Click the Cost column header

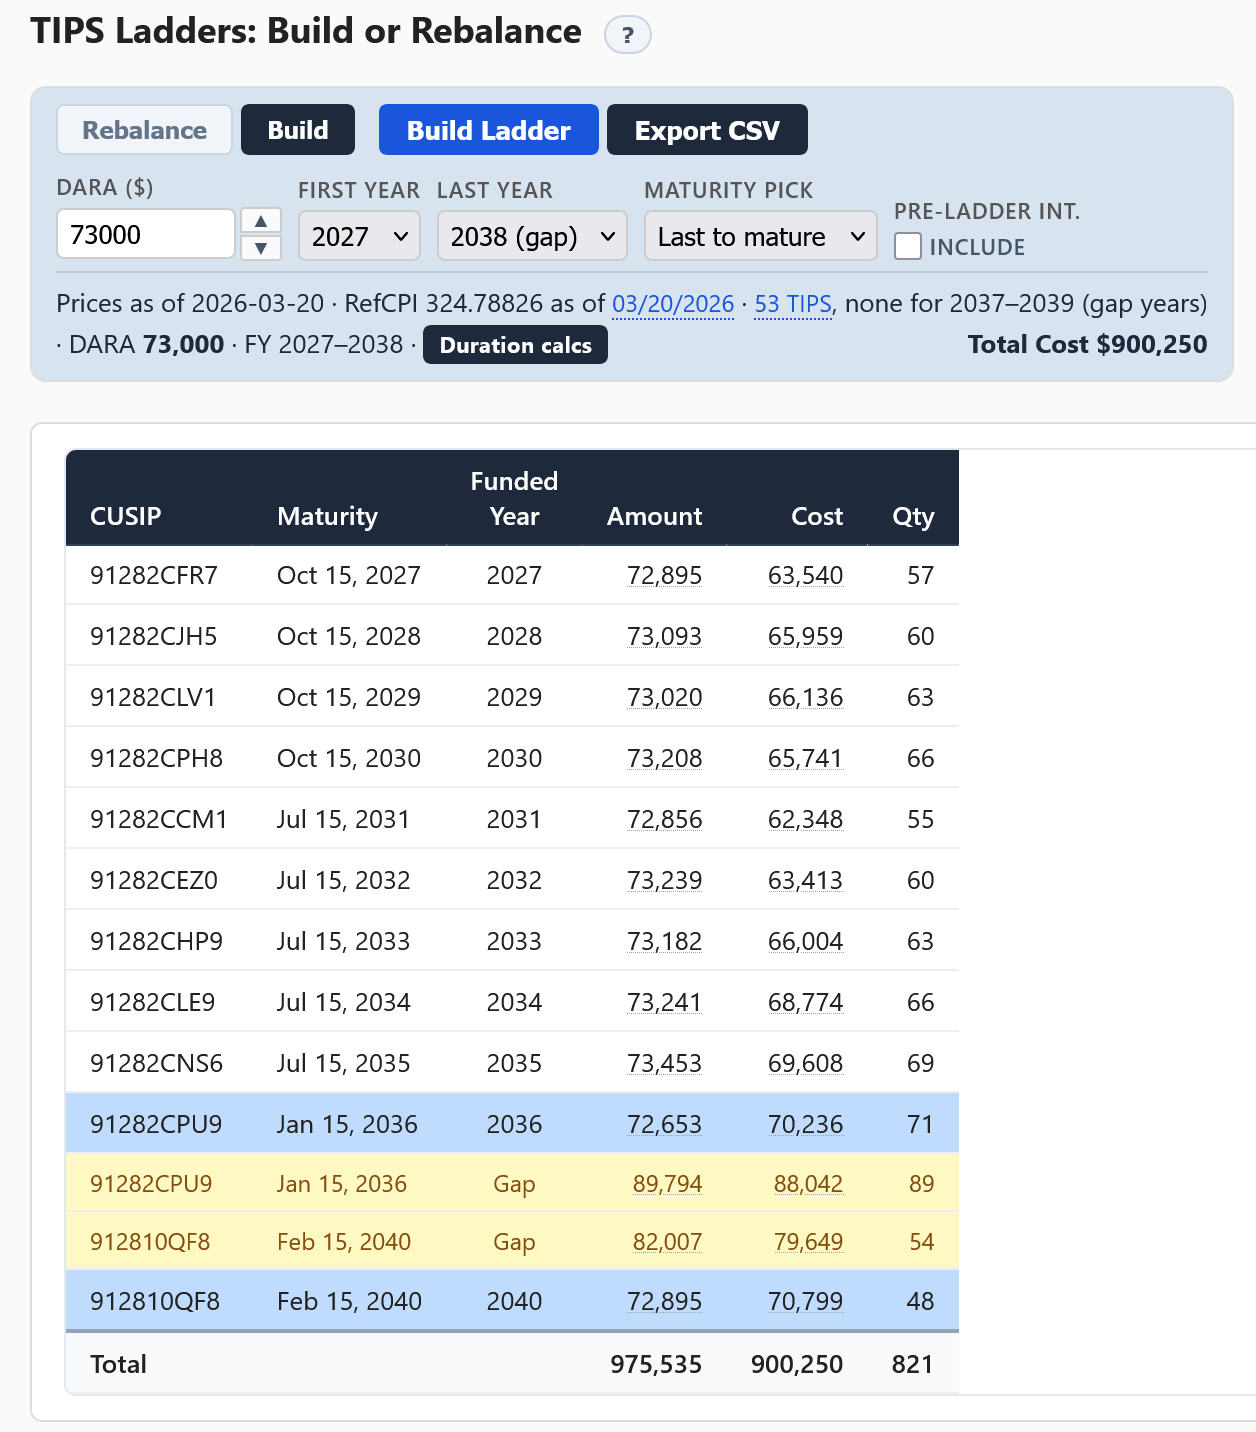(817, 516)
